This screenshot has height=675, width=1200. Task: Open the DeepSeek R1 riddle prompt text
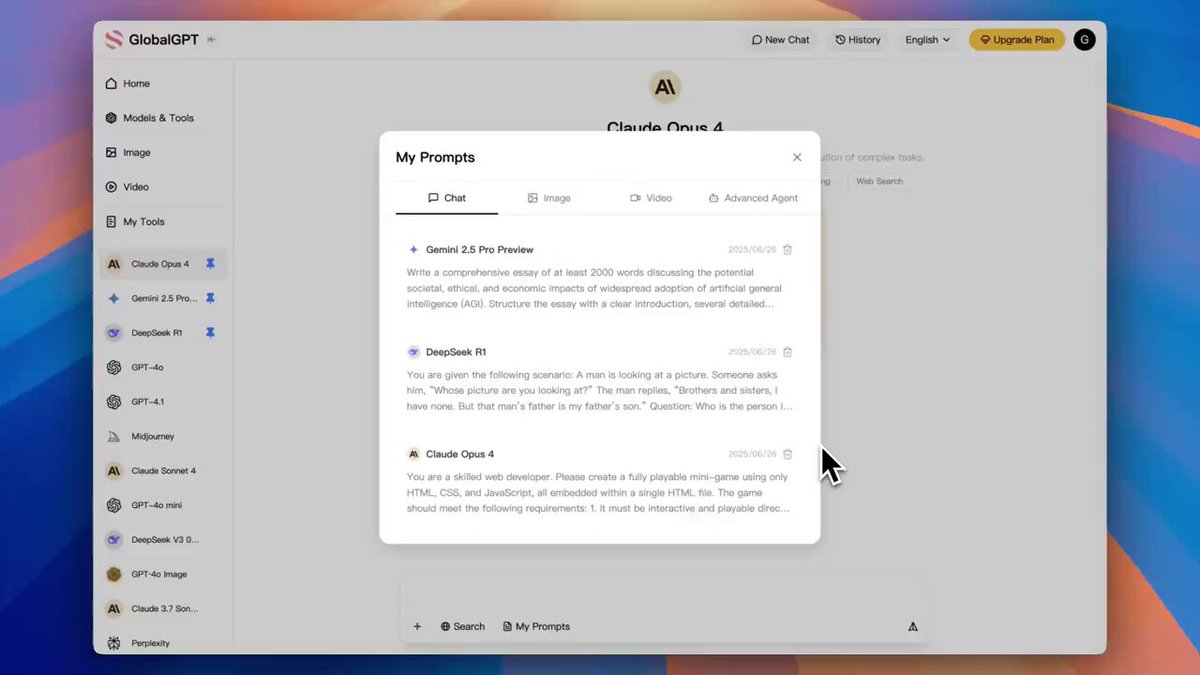coord(599,390)
